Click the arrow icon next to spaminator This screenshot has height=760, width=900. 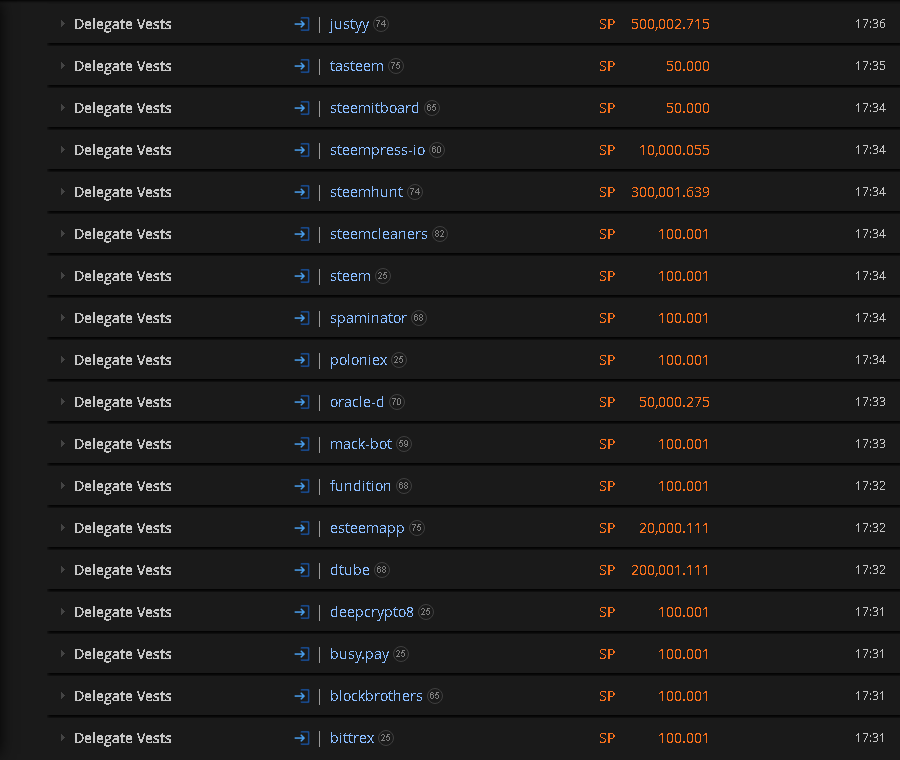click(x=302, y=318)
